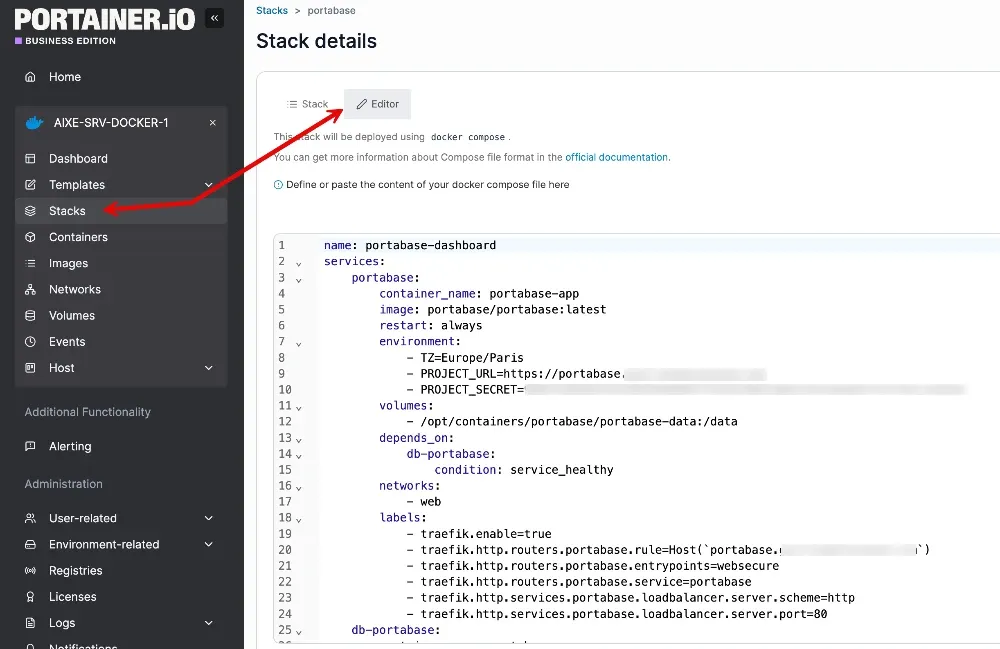Click the Registries broadcast icon
Viewport: 1000px width, 649px height.
(x=30, y=570)
